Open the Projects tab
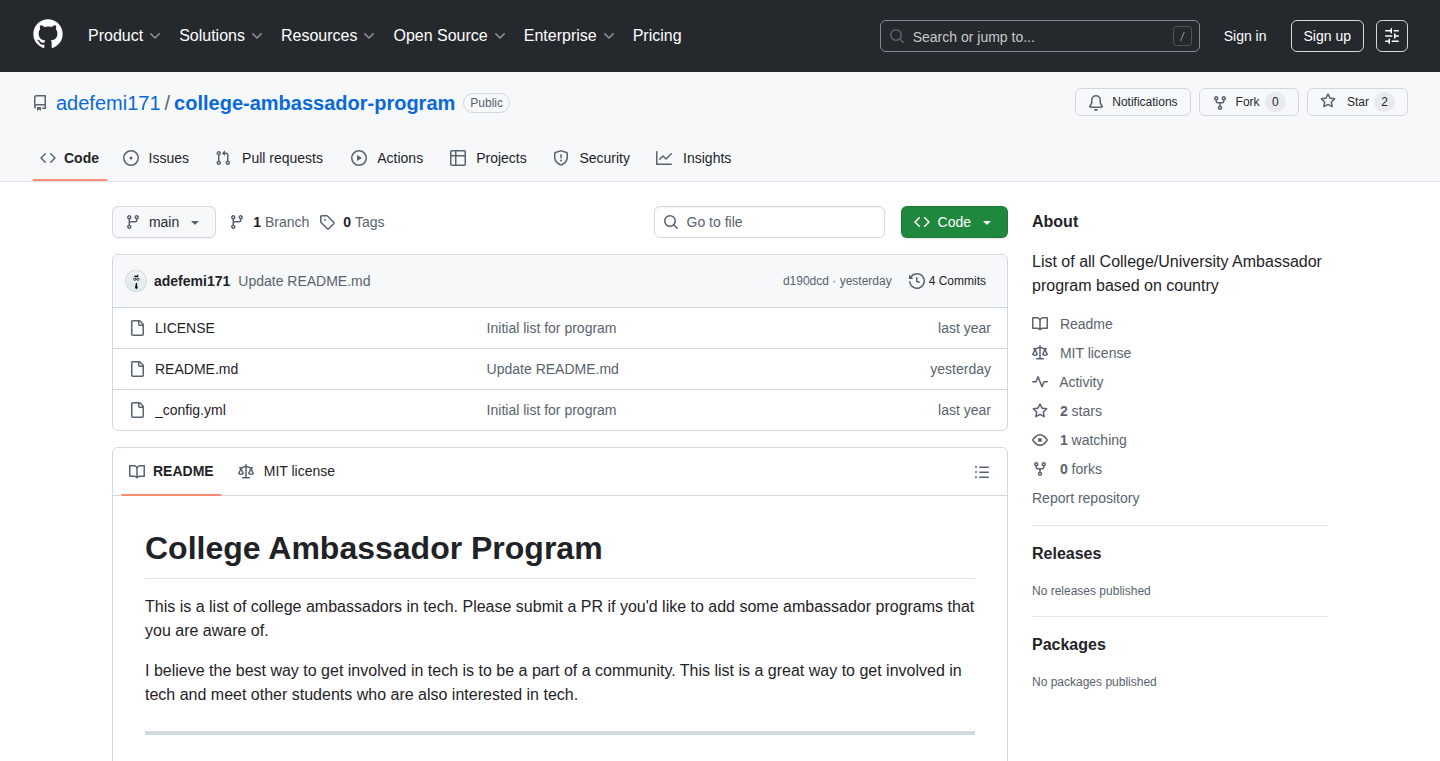Screen dimensions: 1440x761 pos(488,158)
